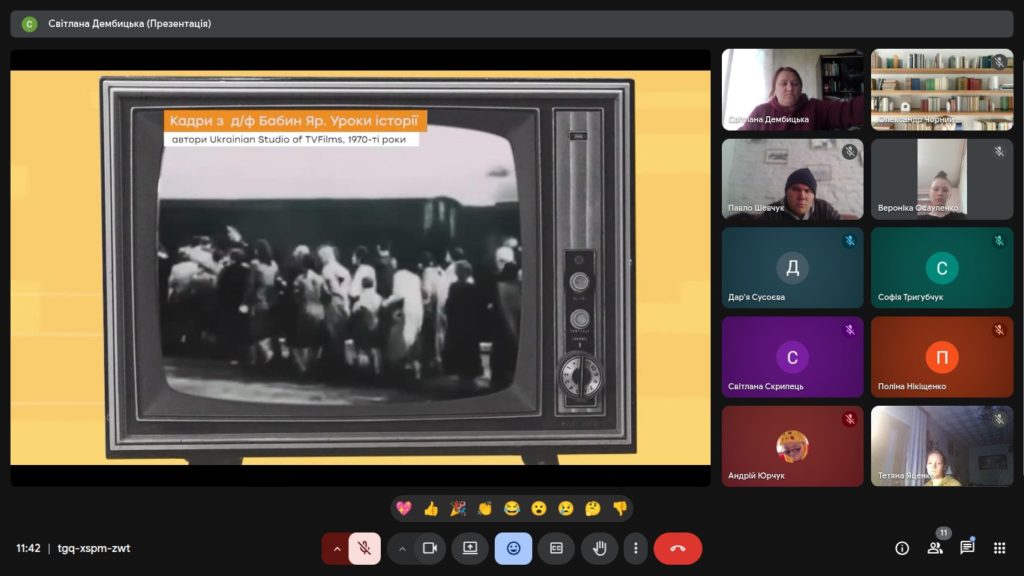Turn on closed captions
This screenshot has height=576, width=1024.
[x=556, y=548]
